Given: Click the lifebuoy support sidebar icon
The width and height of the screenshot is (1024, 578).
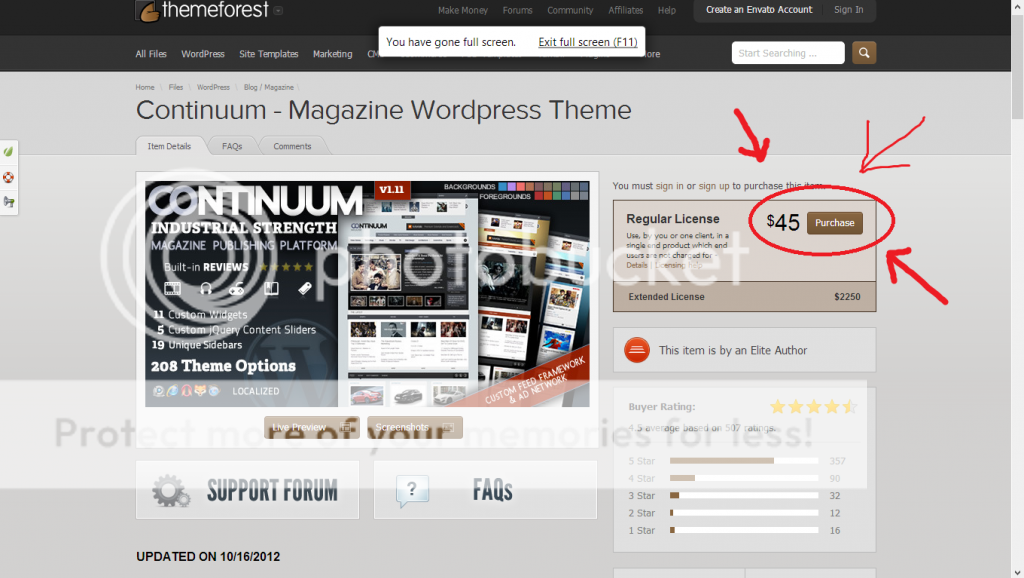Looking at the screenshot, I should pos(8,177).
